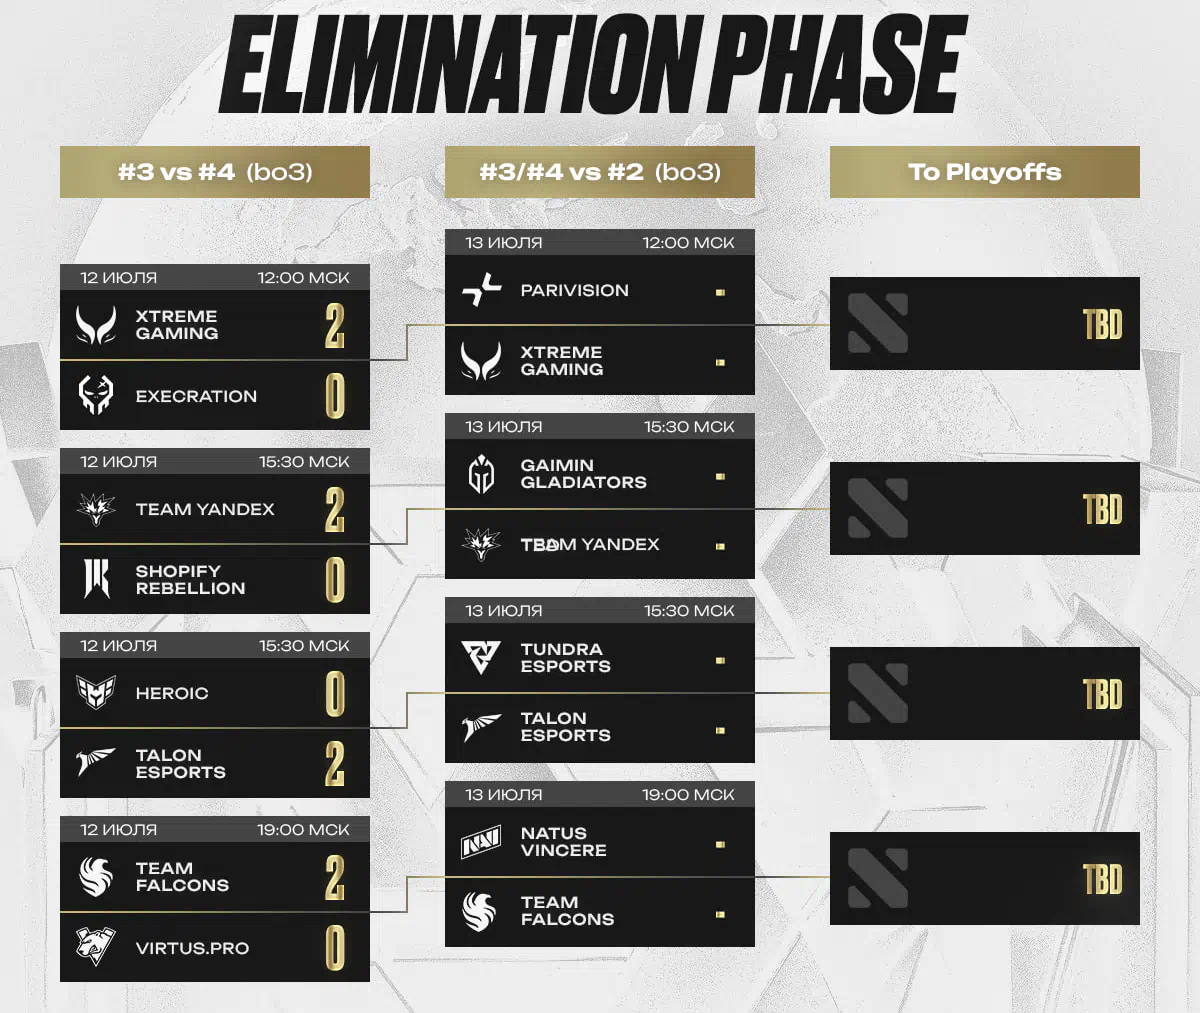Click Team Falcons logo in 12 July match
The width and height of the screenshot is (1200, 1013).
[x=96, y=876]
